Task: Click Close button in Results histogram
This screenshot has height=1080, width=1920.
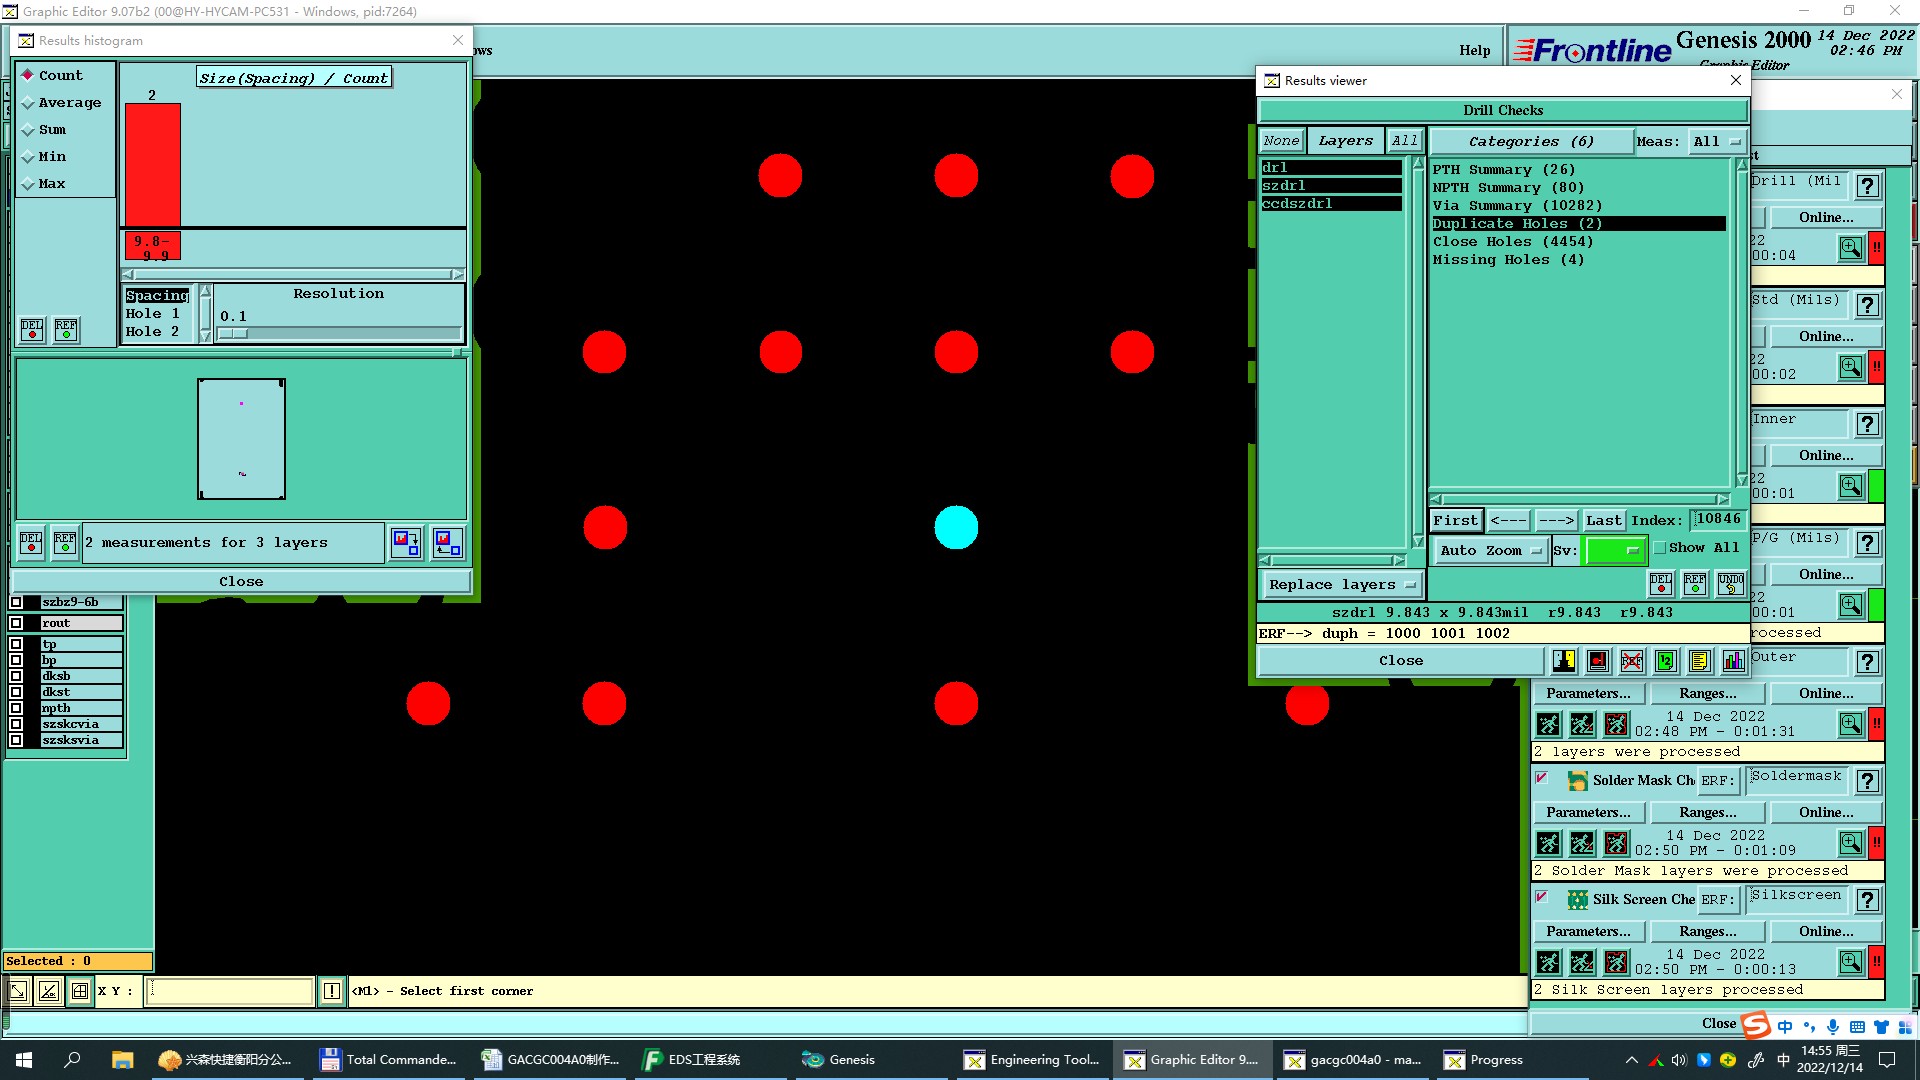Action: [241, 582]
